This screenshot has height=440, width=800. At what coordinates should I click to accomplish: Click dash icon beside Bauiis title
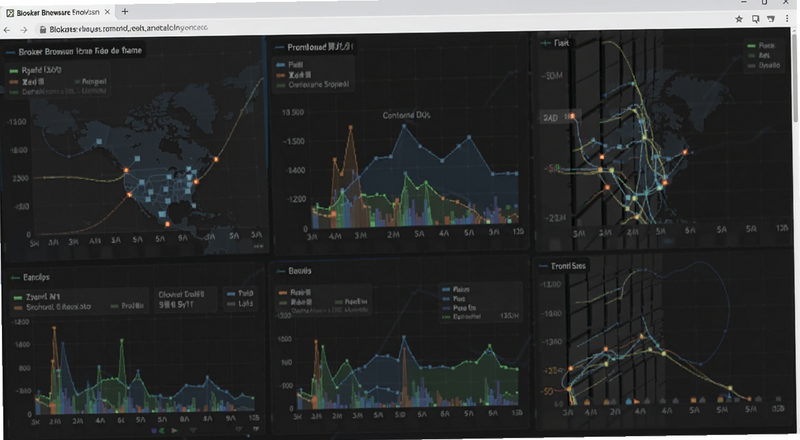click(x=280, y=271)
